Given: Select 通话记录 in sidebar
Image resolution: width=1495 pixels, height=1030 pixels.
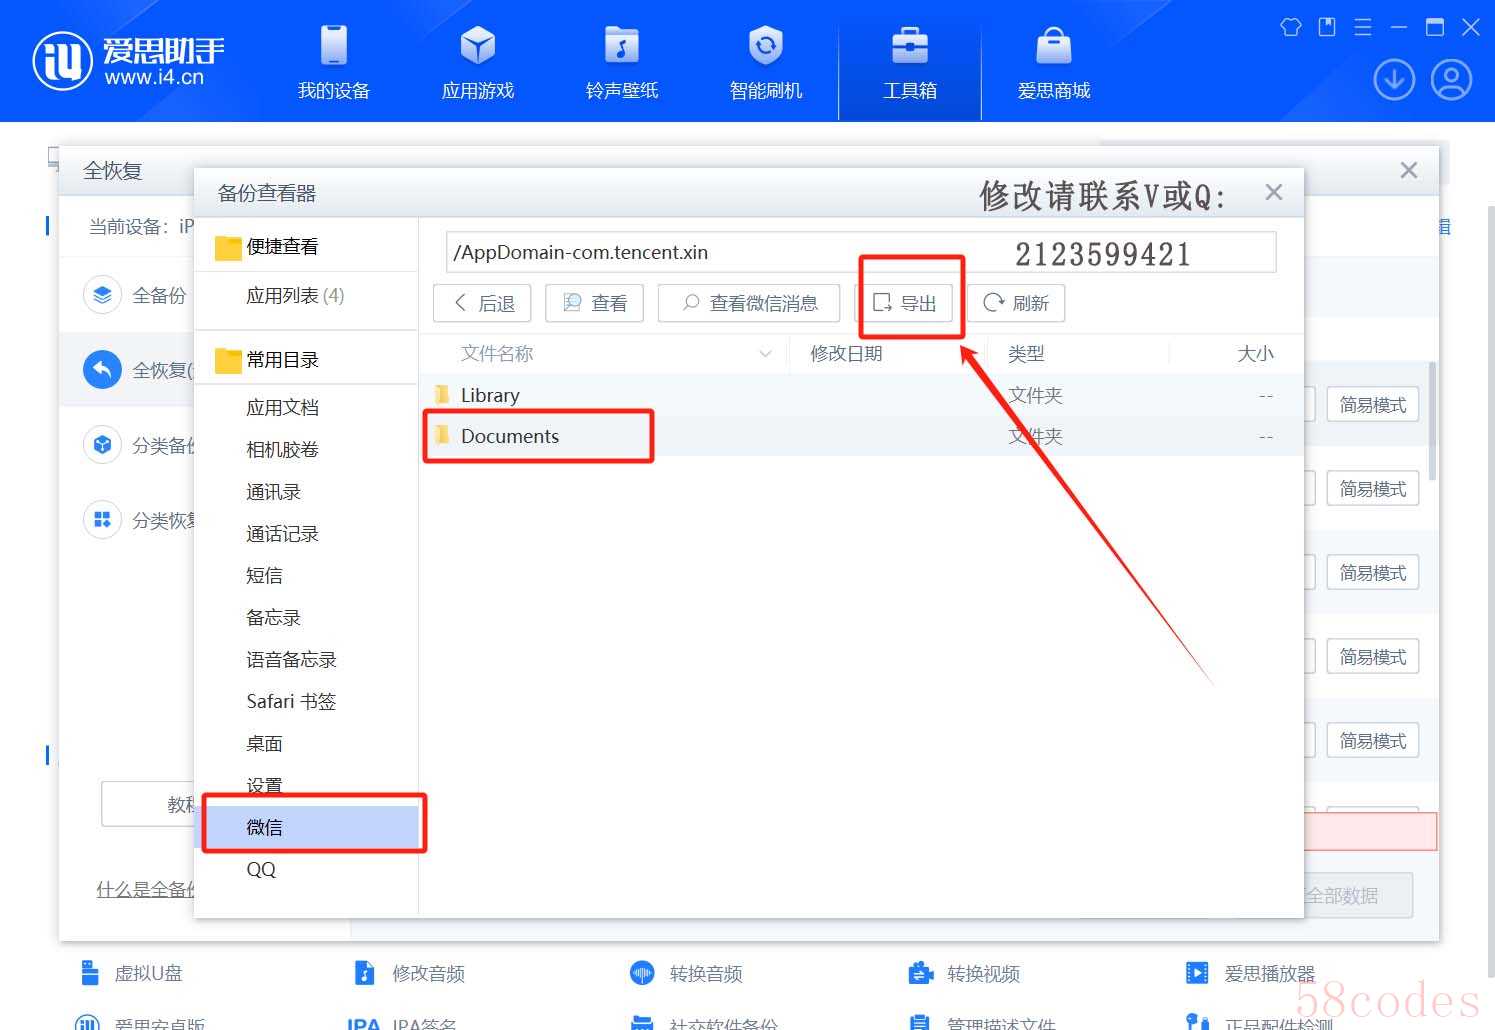Looking at the screenshot, I should tap(282, 534).
